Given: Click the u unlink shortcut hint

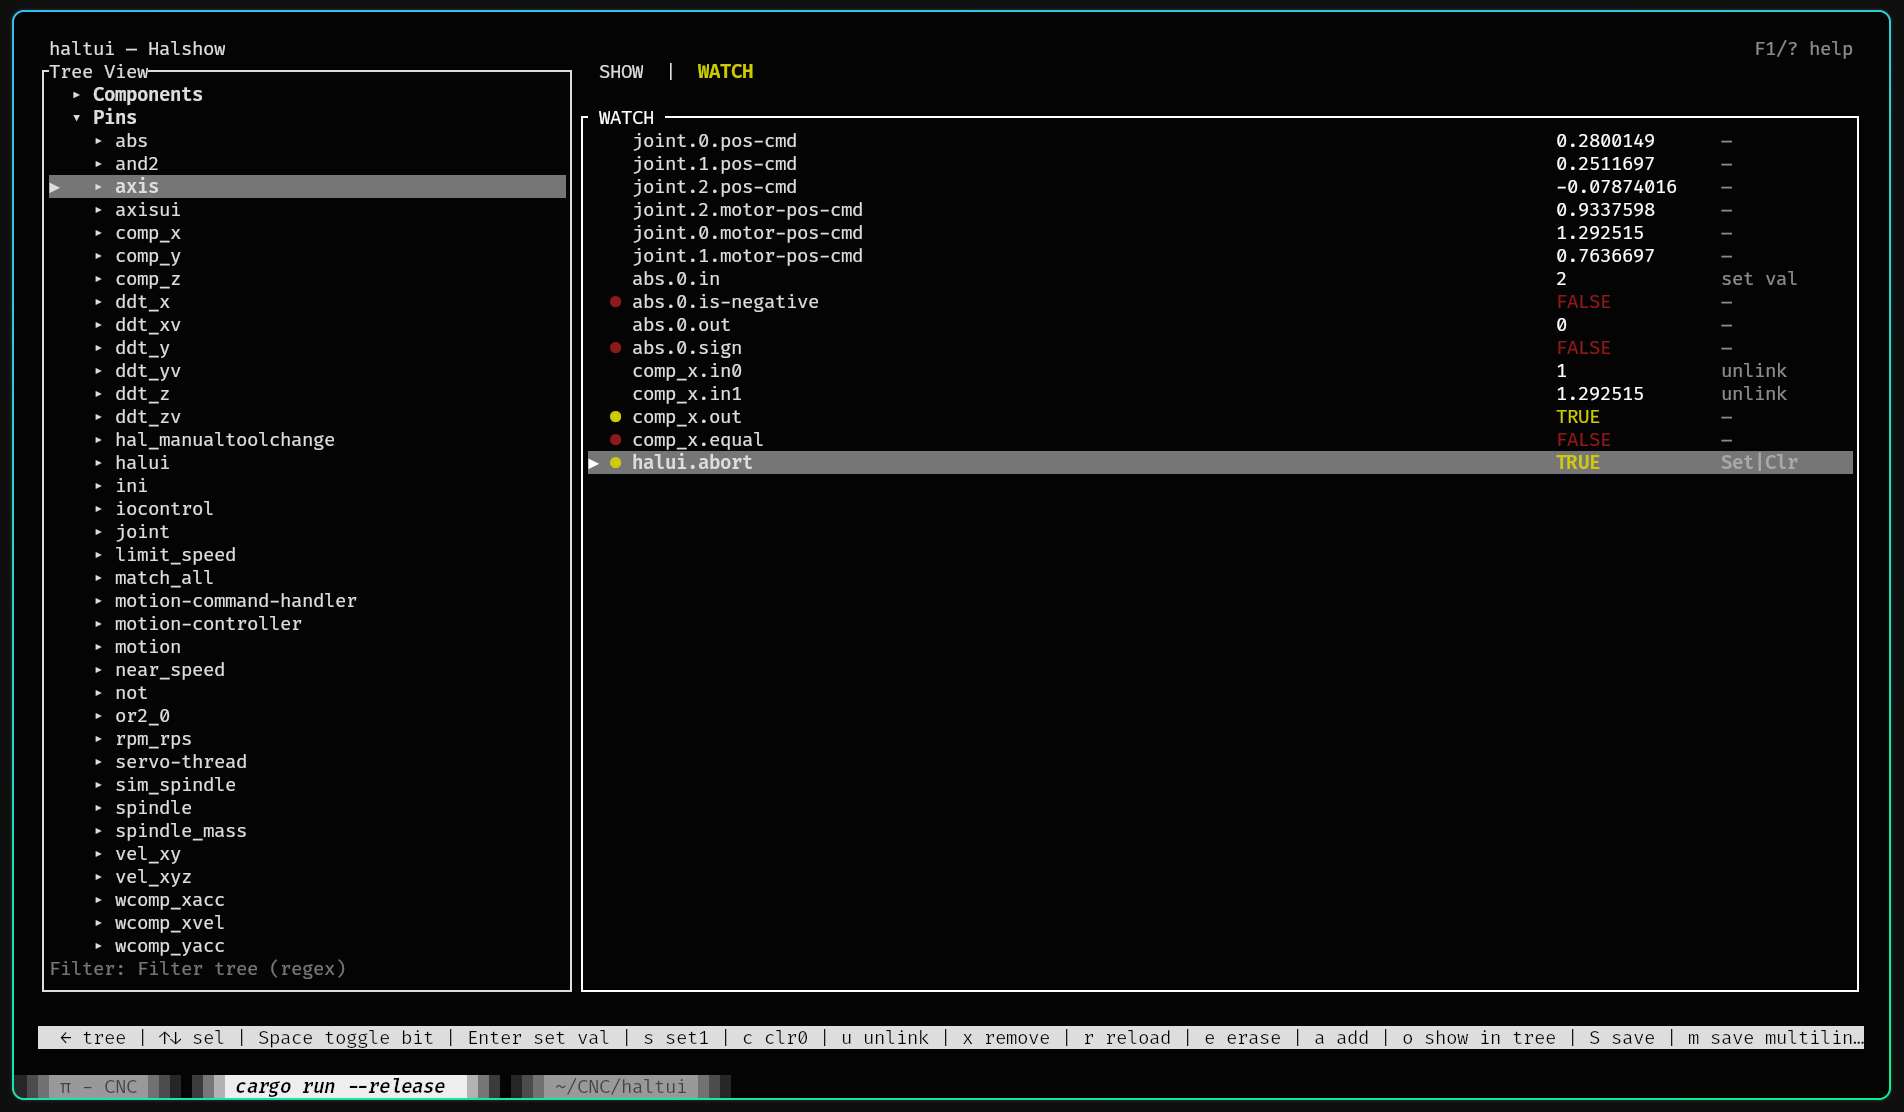Looking at the screenshot, I should coord(885,1038).
